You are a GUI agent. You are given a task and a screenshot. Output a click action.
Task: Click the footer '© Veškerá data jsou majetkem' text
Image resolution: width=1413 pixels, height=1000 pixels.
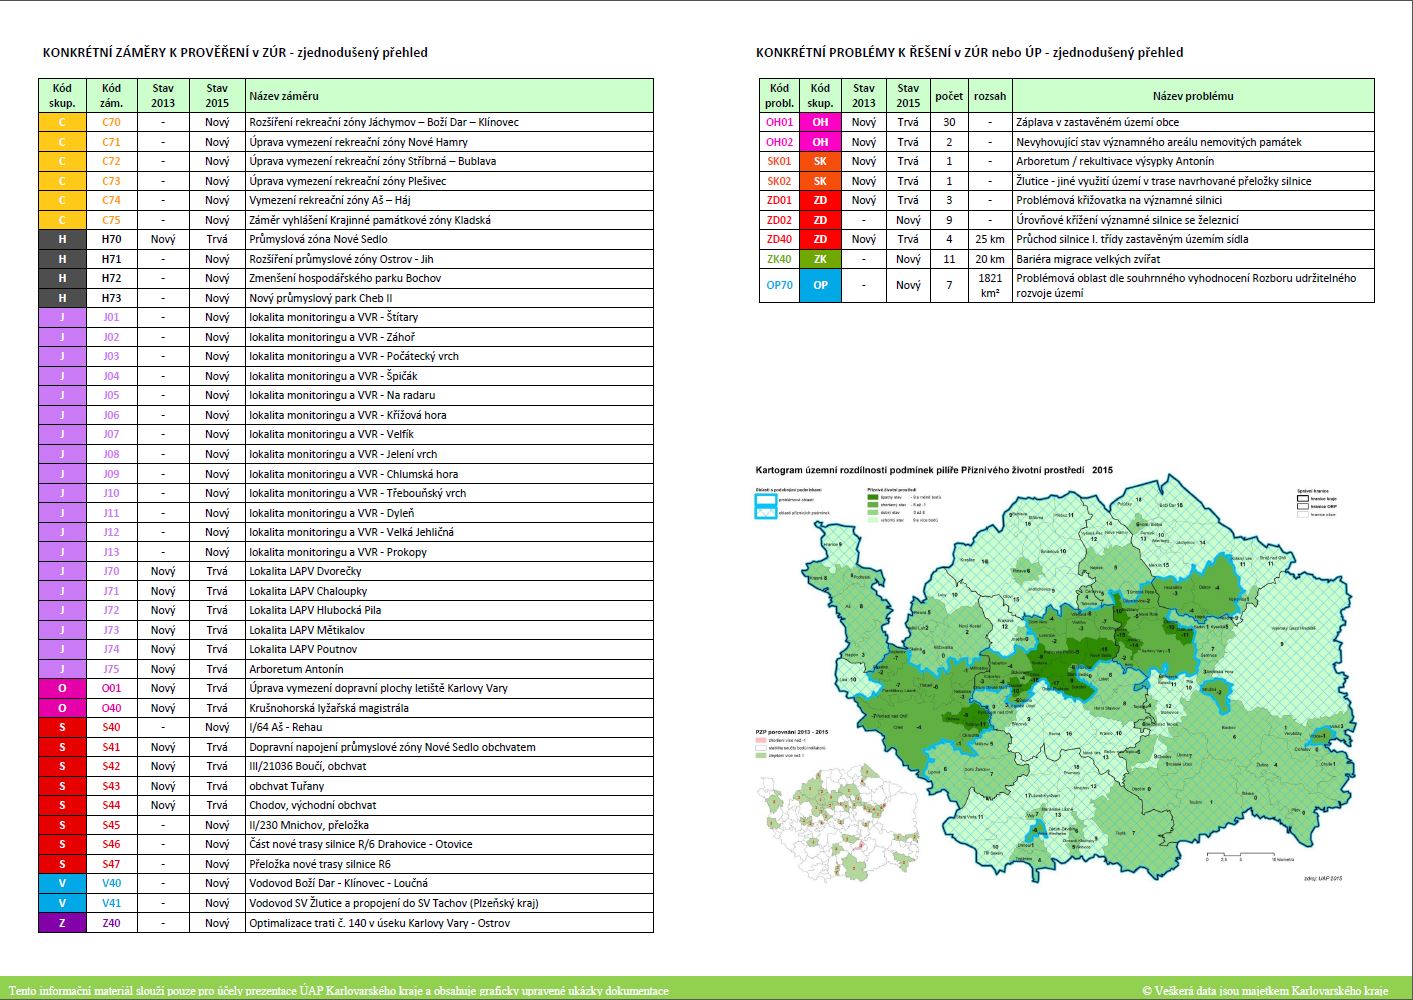coord(1265,991)
